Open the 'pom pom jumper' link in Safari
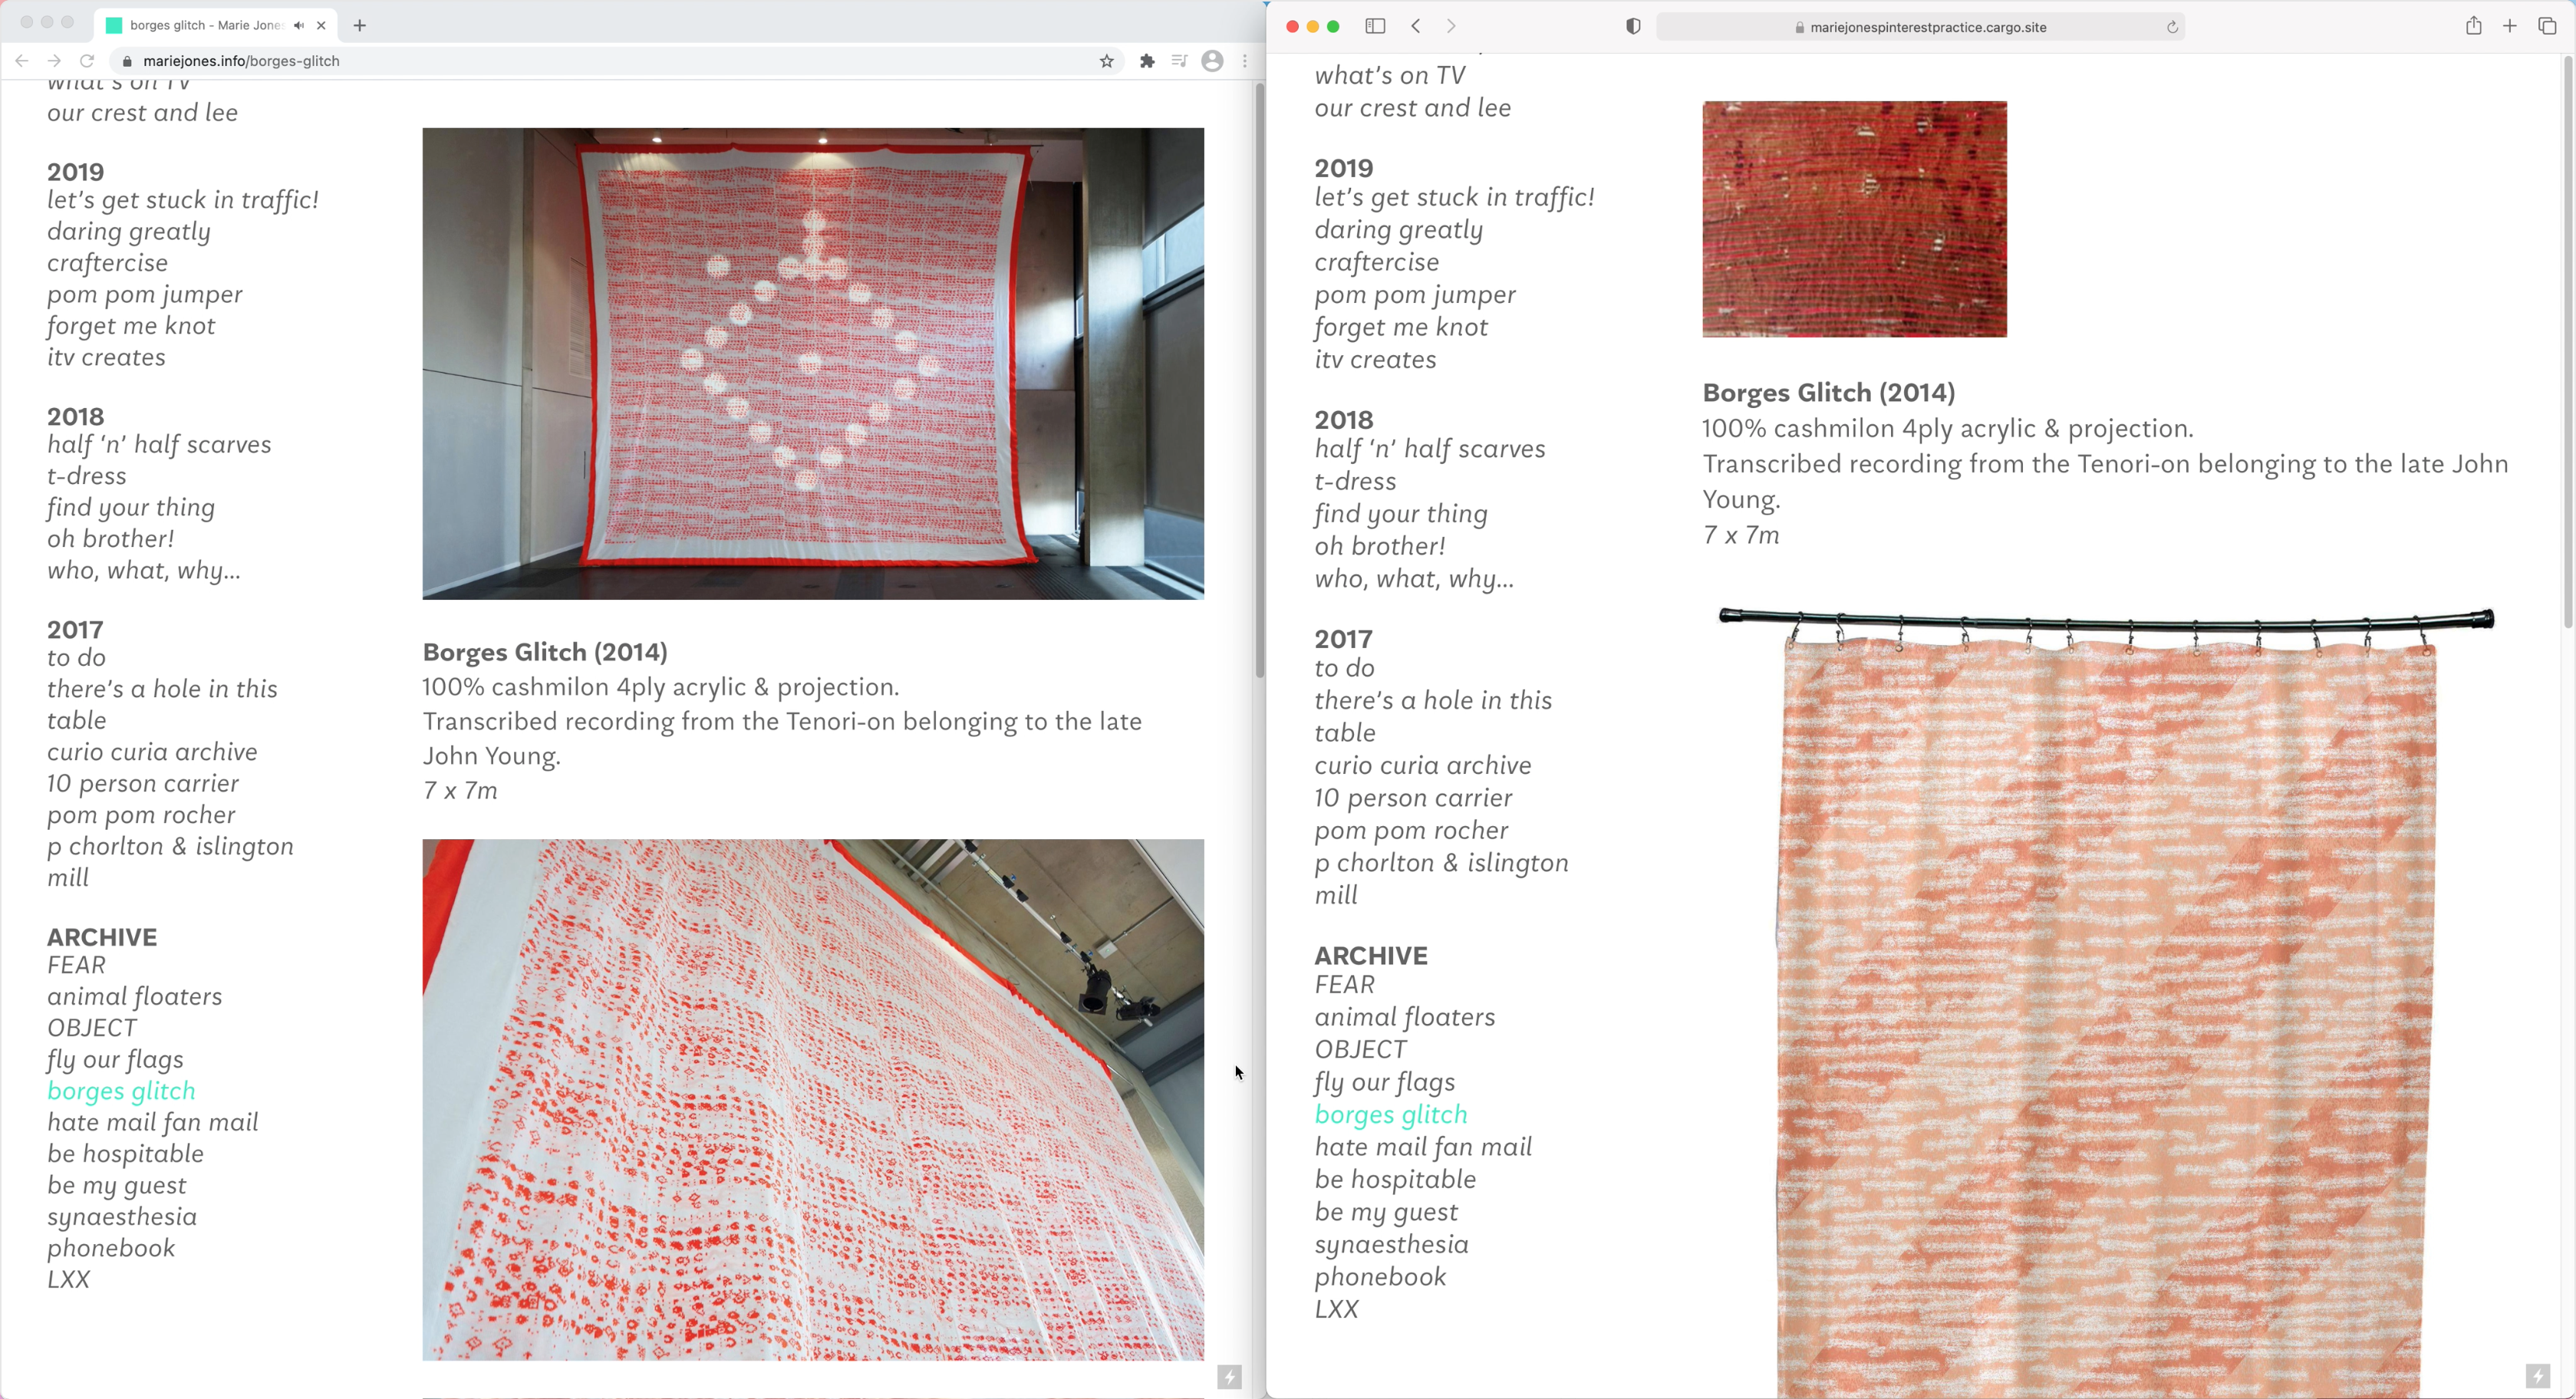Image resolution: width=2576 pixels, height=1399 pixels. coord(1414,295)
